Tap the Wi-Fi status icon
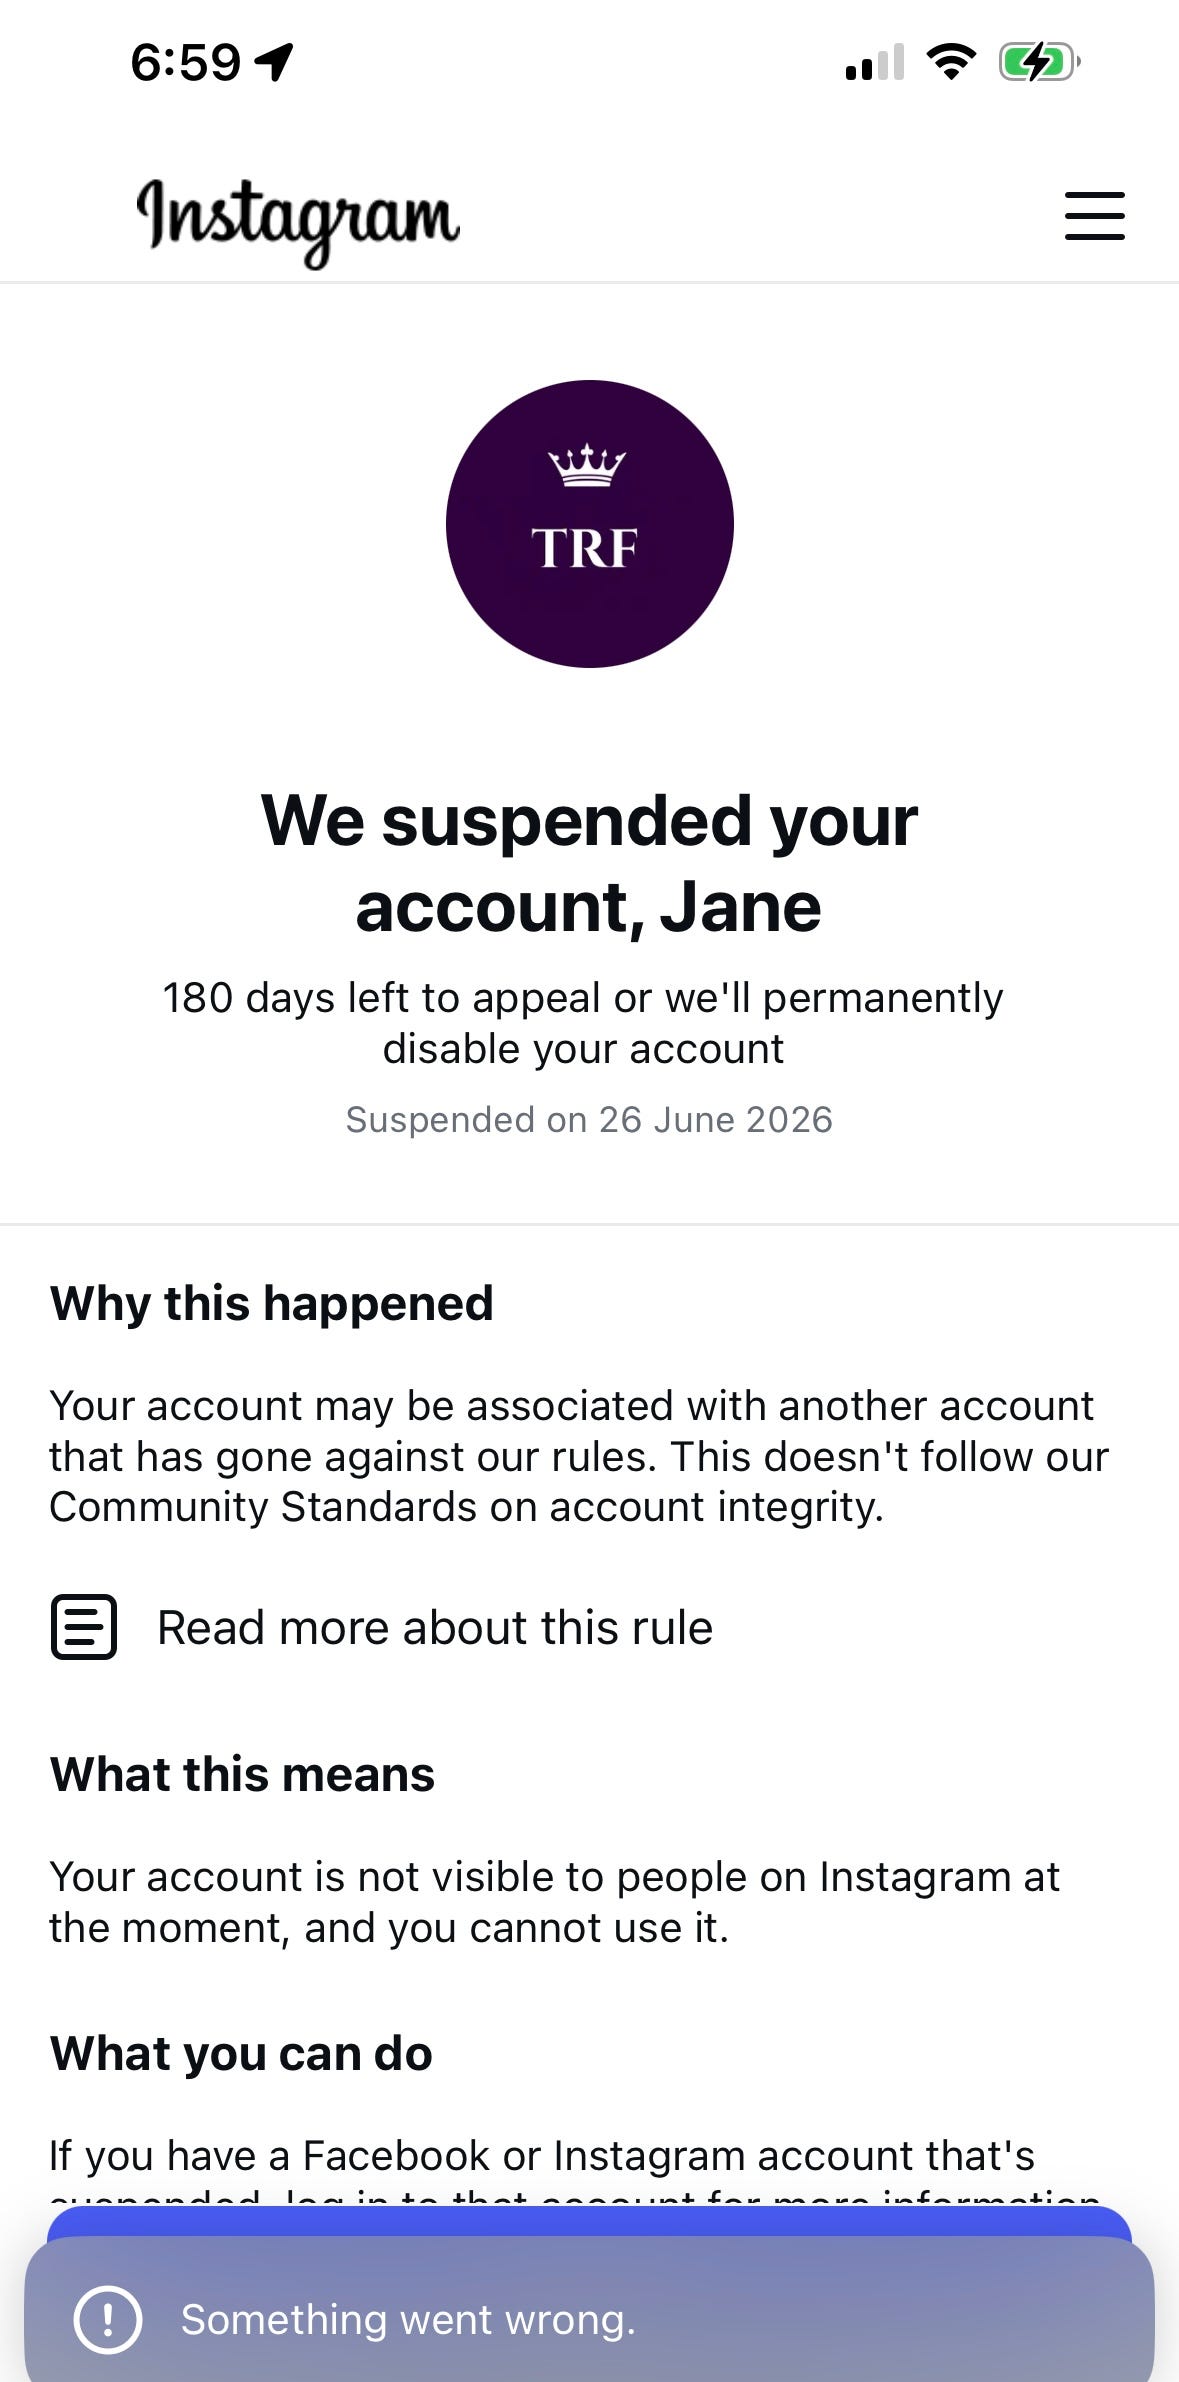This screenshot has width=1179, height=2382. pyautogui.click(x=951, y=62)
